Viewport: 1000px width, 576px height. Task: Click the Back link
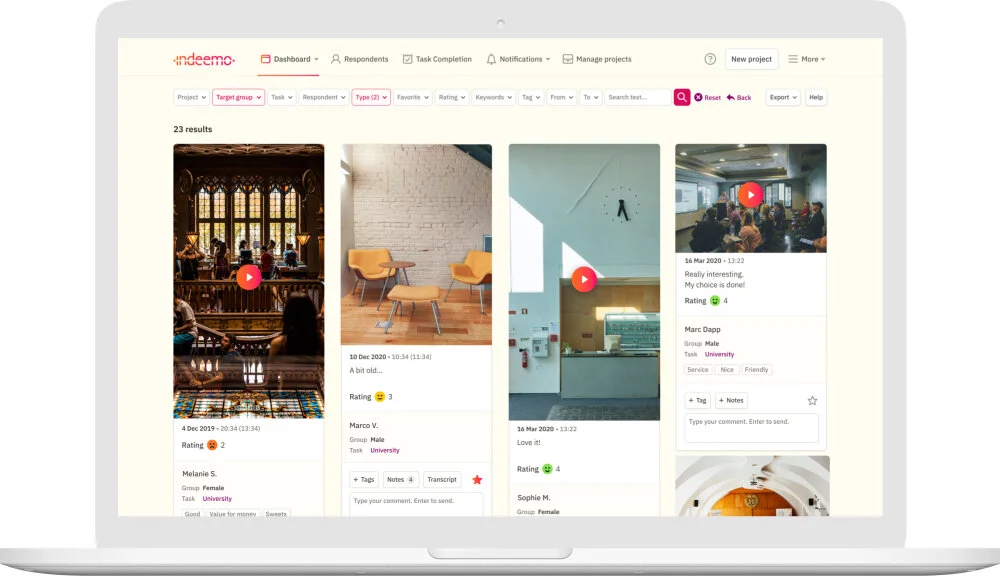[739, 98]
